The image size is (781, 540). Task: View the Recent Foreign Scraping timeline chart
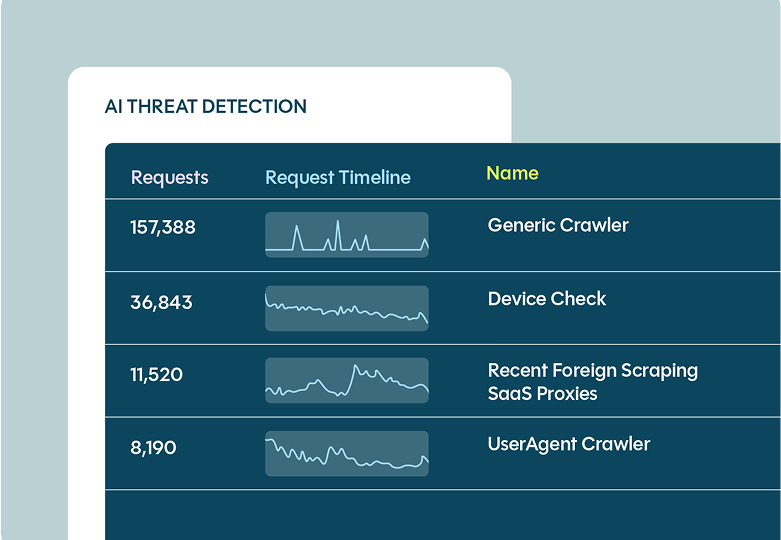347,381
